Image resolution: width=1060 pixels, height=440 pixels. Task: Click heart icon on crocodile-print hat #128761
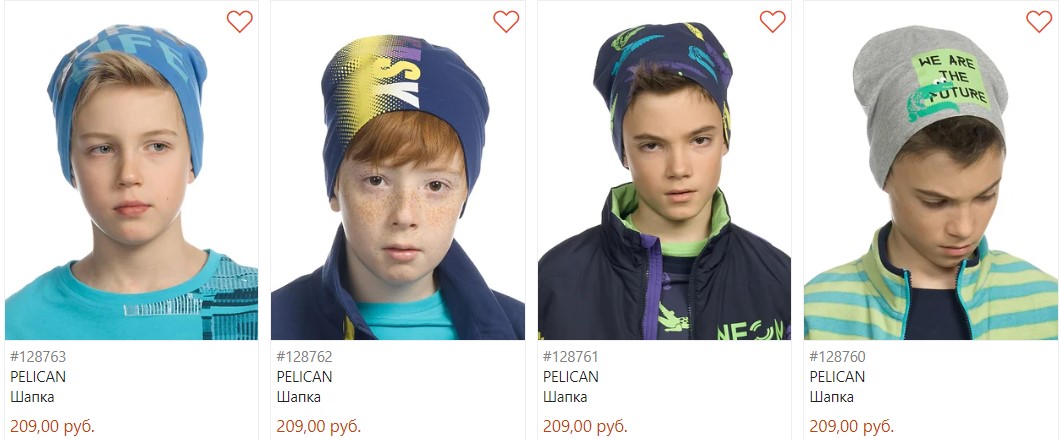point(773,22)
